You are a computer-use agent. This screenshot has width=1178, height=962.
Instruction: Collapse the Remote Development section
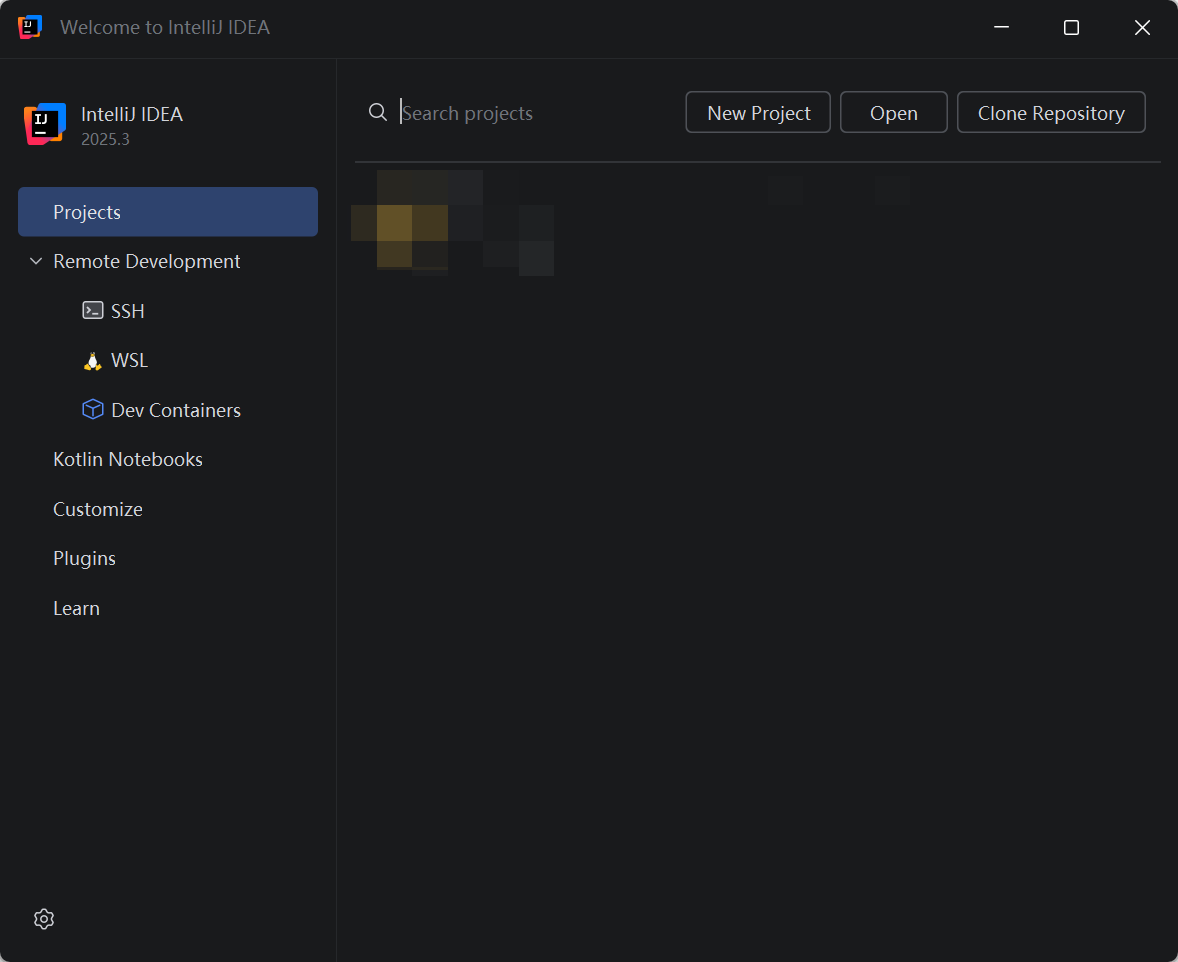pyautogui.click(x=35, y=261)
